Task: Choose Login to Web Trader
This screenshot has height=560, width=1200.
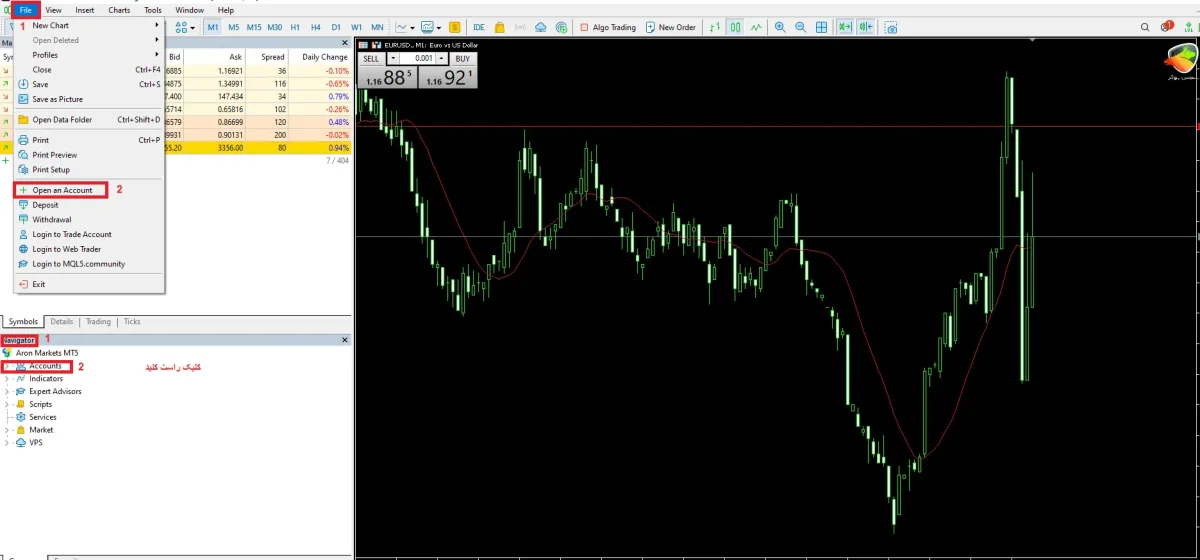Action: click(x=67, y=249)
